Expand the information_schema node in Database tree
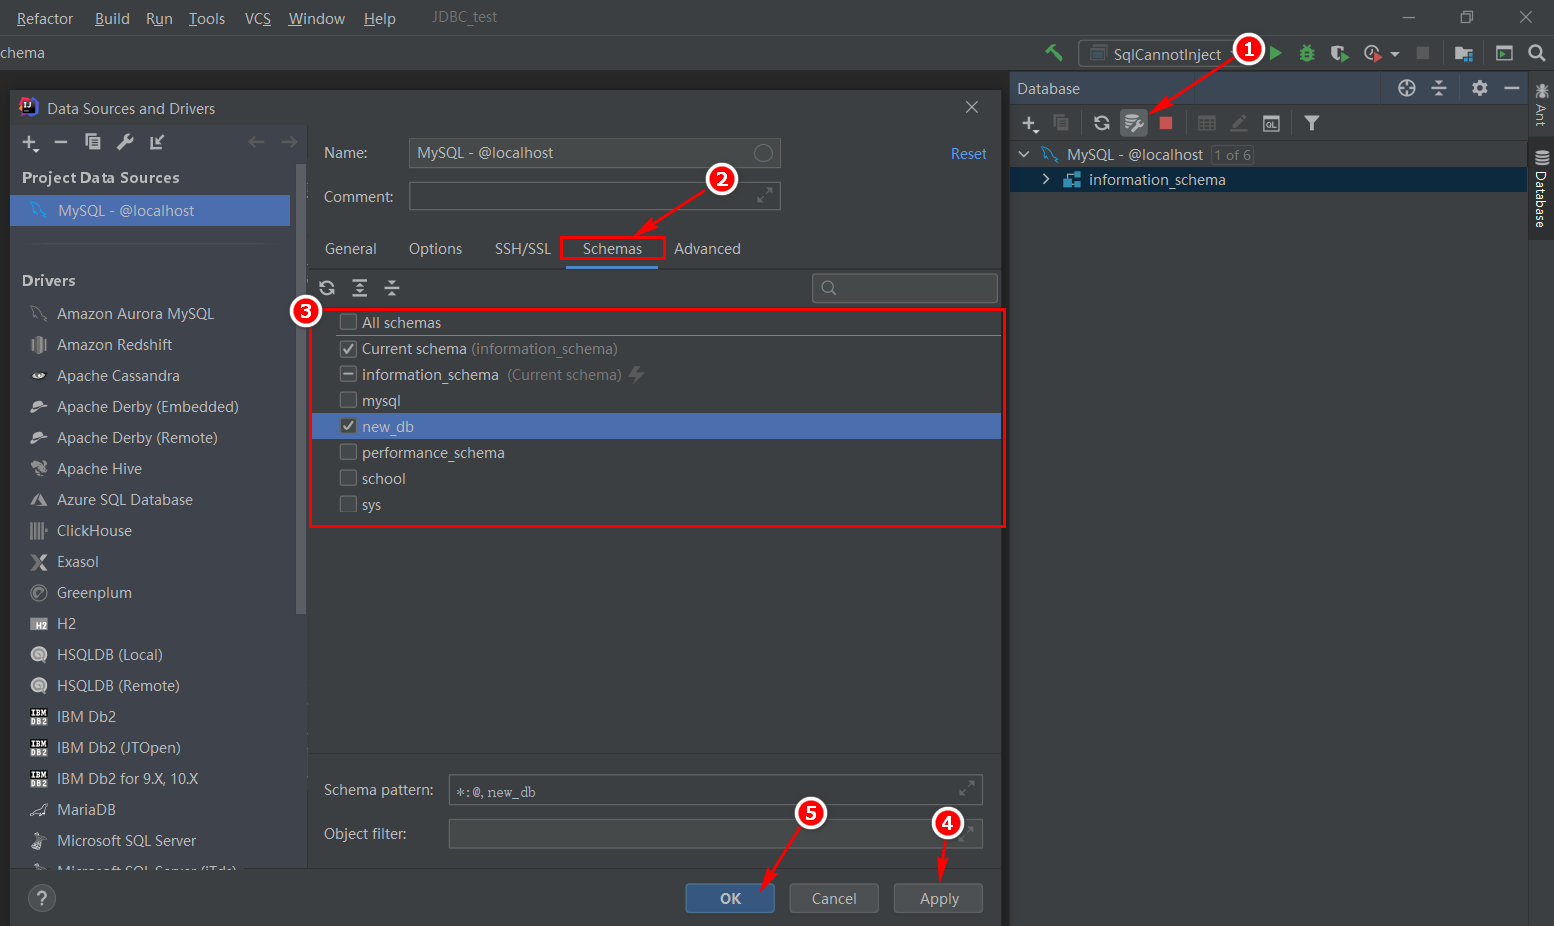Screen dimensions: 1554x926 1046,179
